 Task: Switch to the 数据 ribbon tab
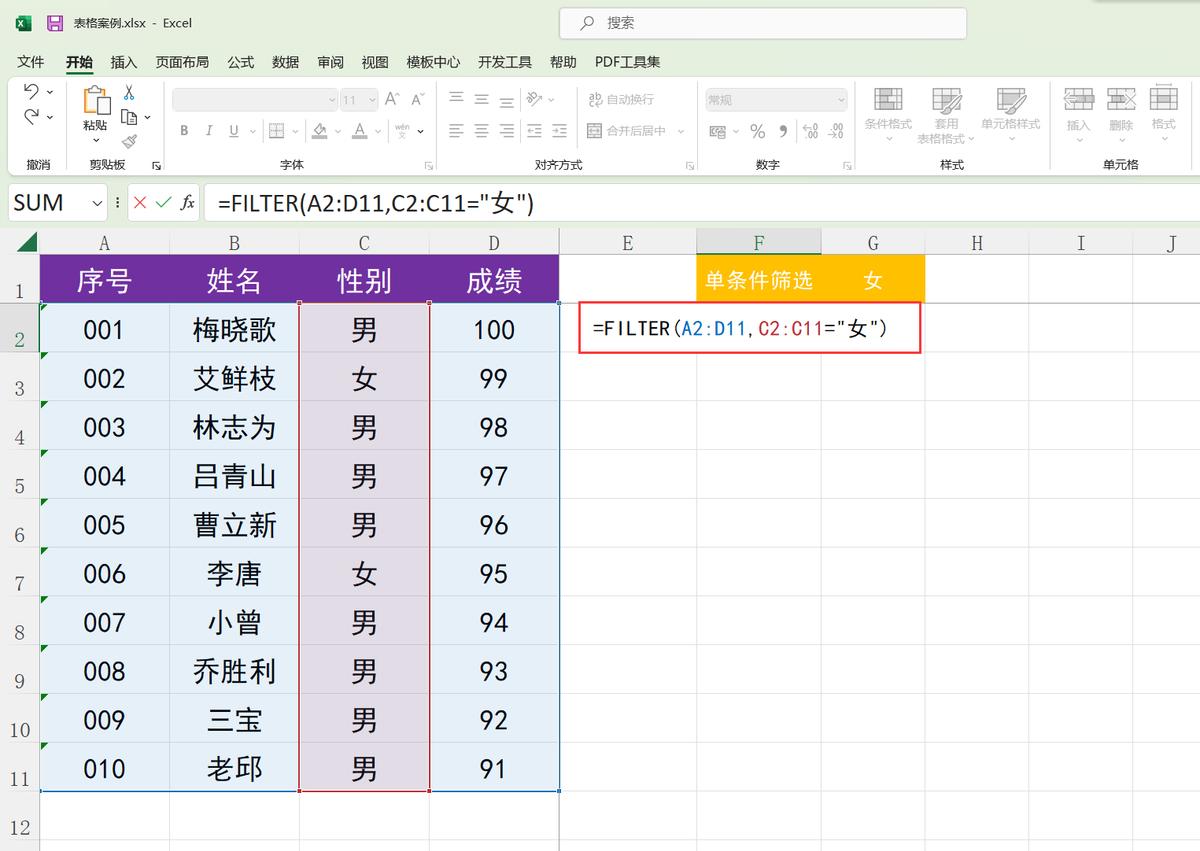pyautogui.click(x=285, y=61)
